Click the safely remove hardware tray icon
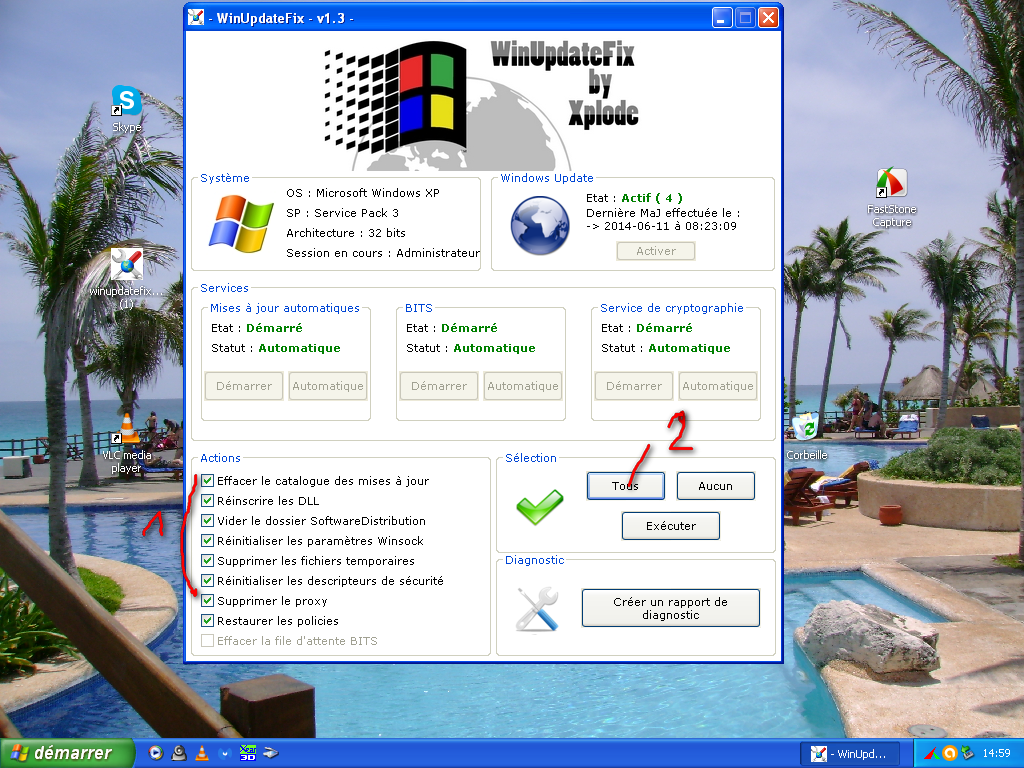 pos(967,753)
